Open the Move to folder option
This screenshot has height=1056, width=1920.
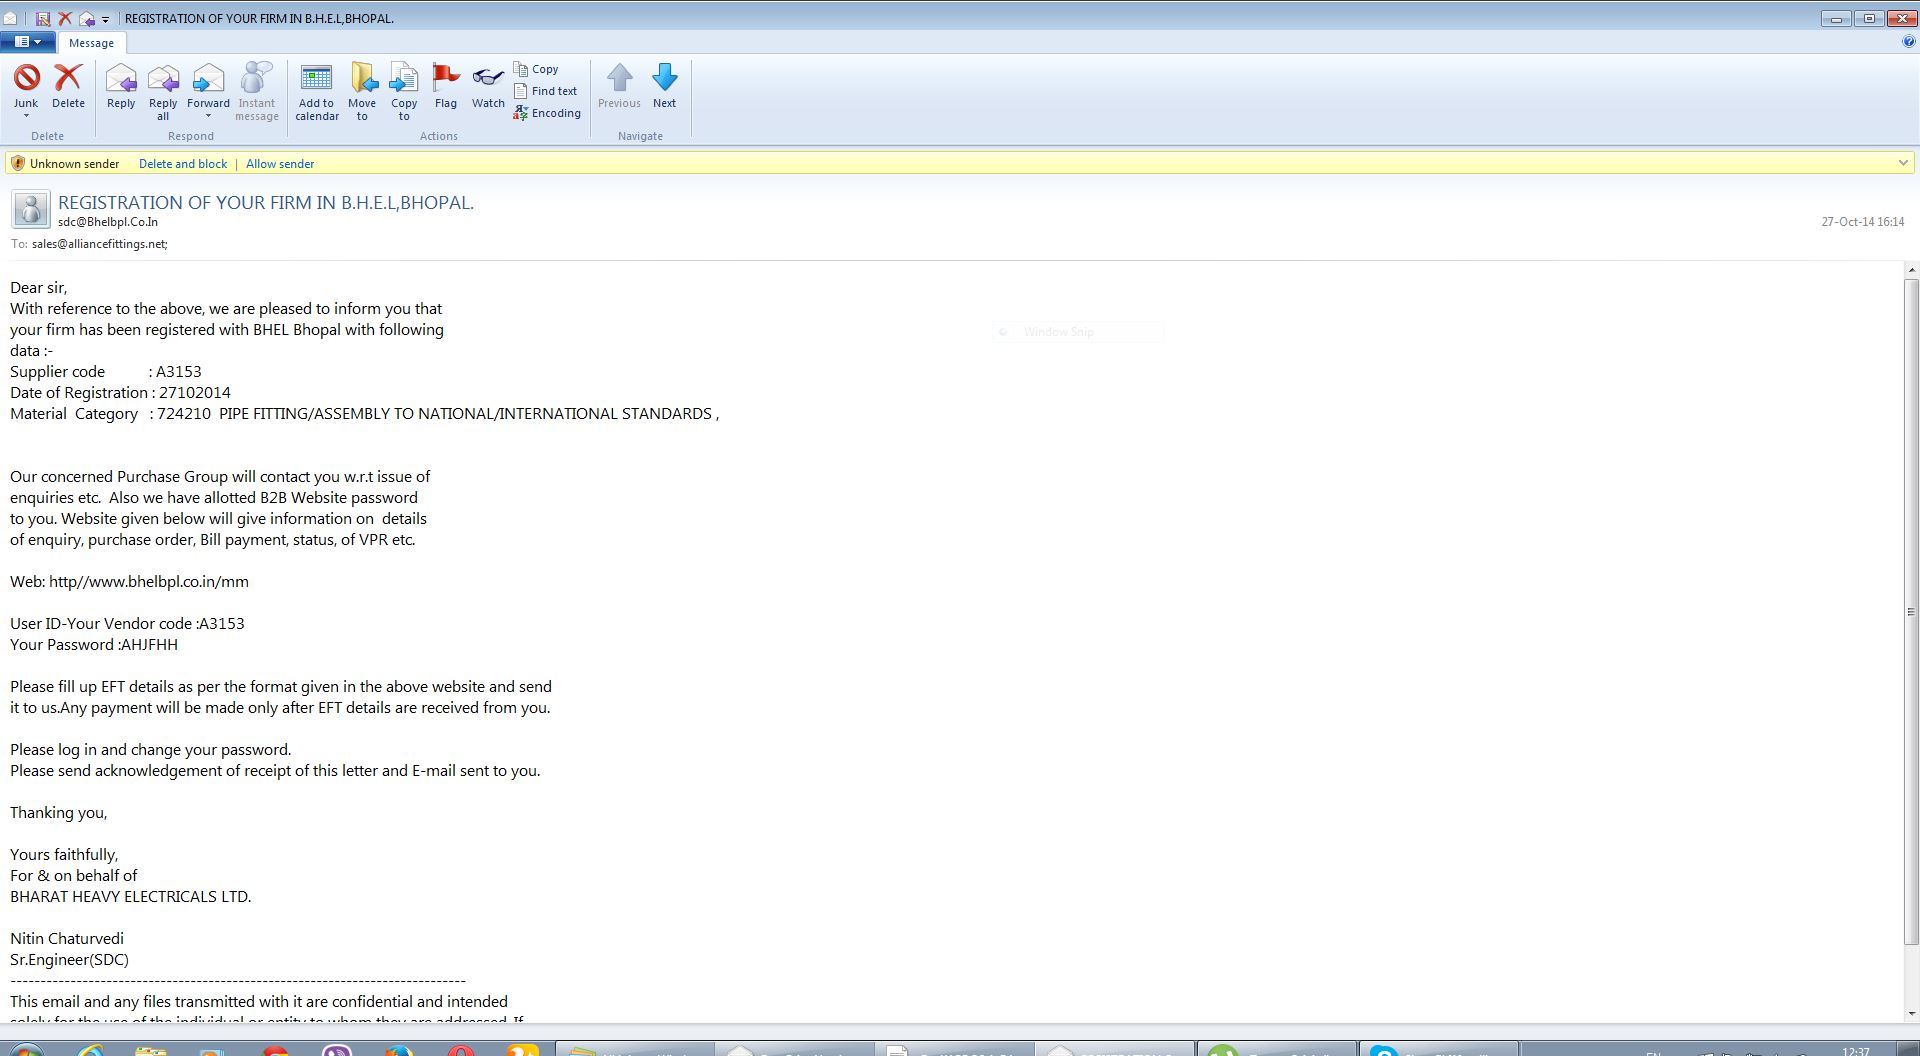click(362, 92)
